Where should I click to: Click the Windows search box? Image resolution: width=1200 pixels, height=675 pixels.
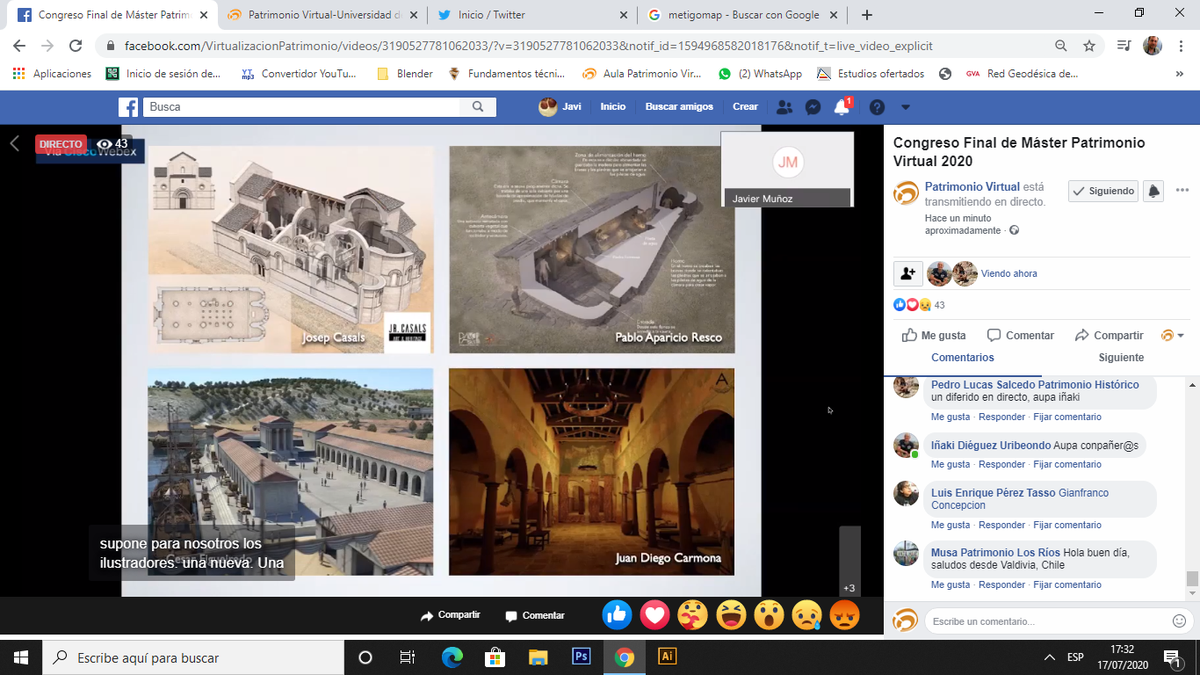pyautogui.click(x=193, y=657)
